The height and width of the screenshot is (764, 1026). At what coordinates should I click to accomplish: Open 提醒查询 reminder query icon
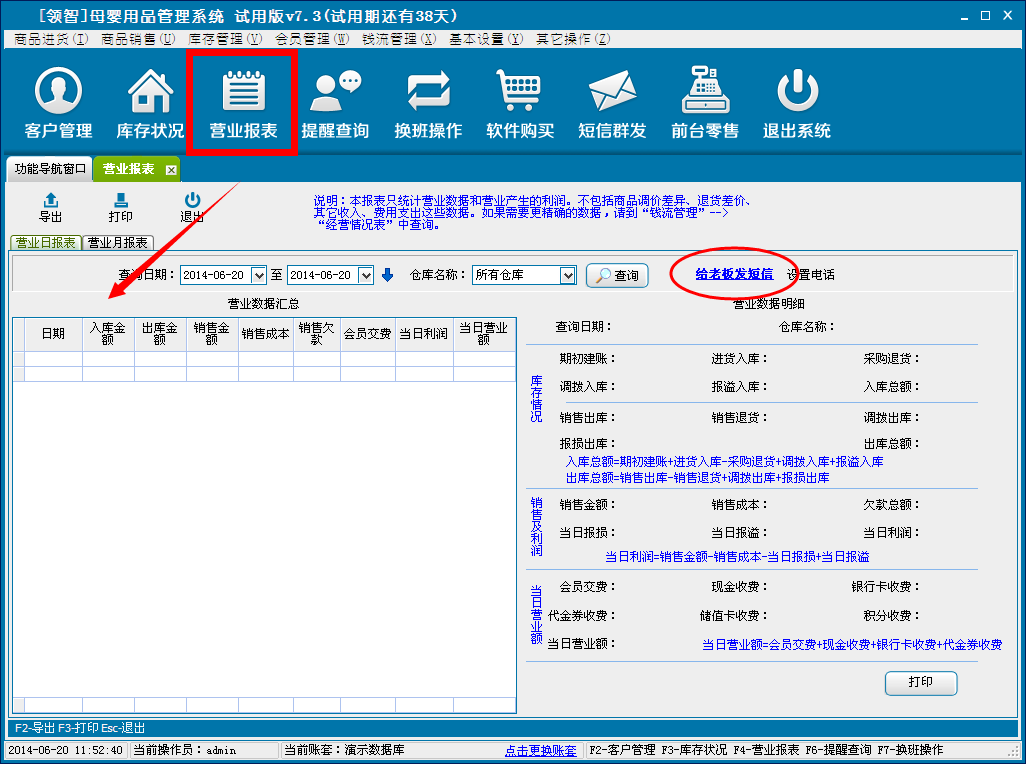tap(335, 93)
